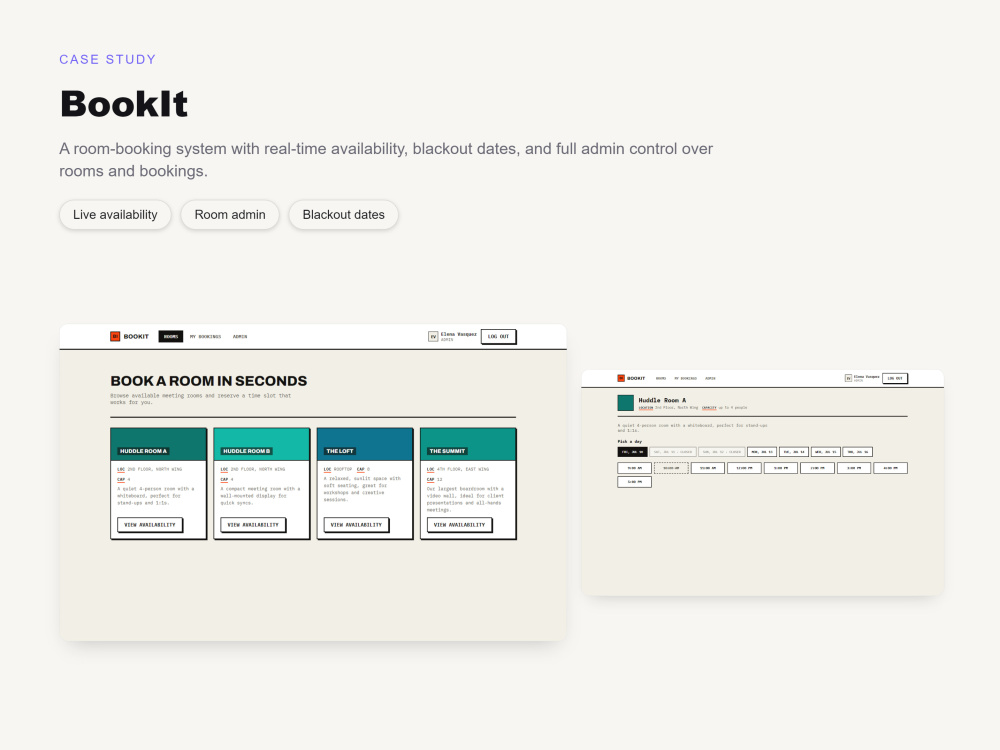Select the Wed, Jan 15 day chip

coord(826,452)
